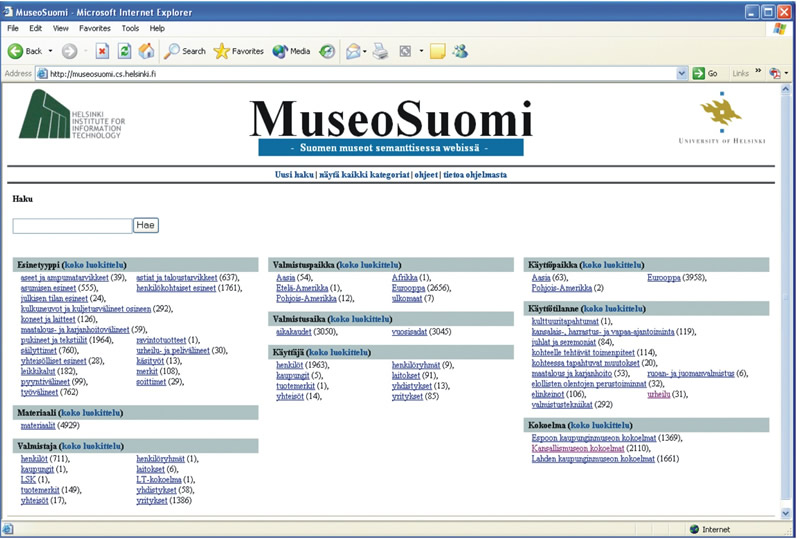Viewport: 800px width, 539px height.
Task: Click the Haku search text field
Action: 72,226
